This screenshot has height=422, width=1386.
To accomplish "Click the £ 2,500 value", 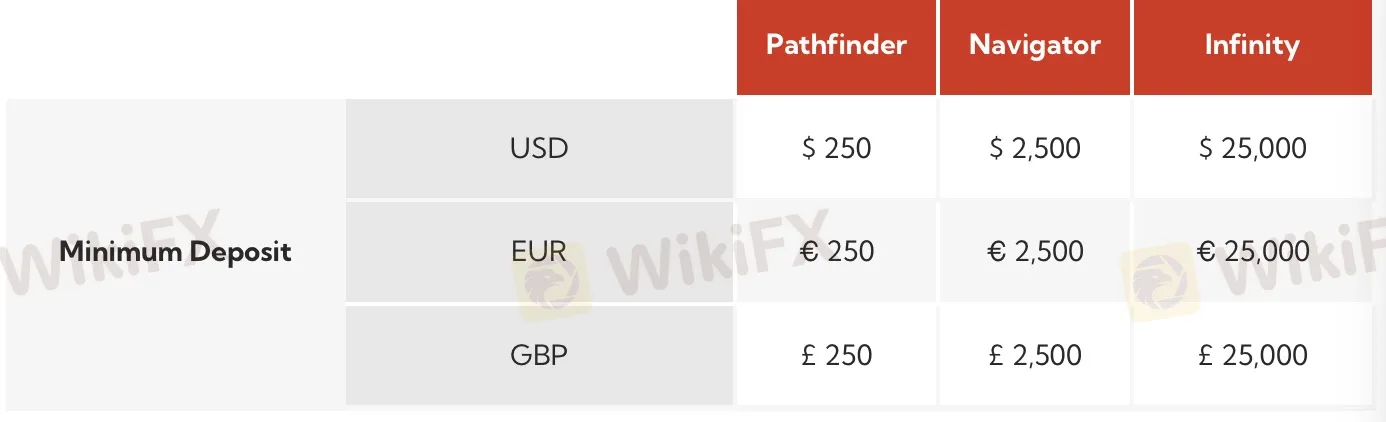I will pos(1034,355).
